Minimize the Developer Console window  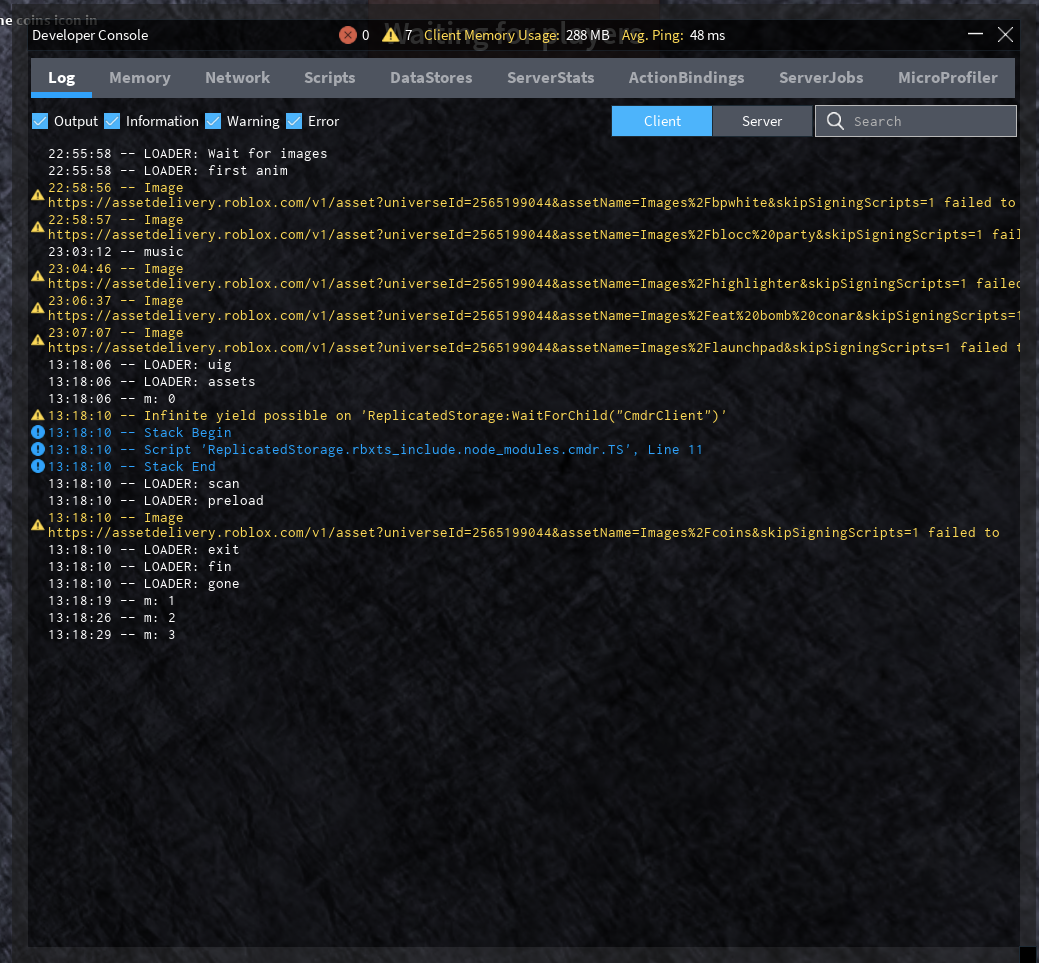tap(975, 34)
